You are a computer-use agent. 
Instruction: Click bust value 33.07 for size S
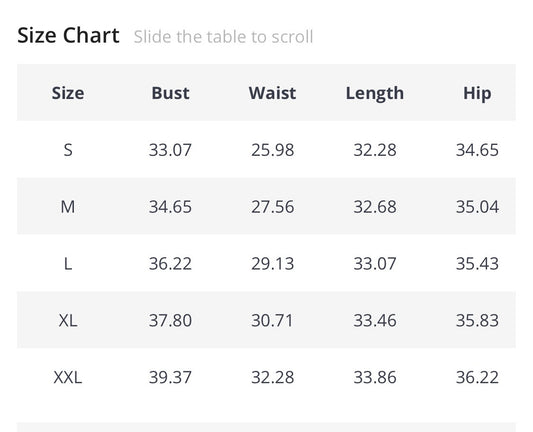pos(170,150)
